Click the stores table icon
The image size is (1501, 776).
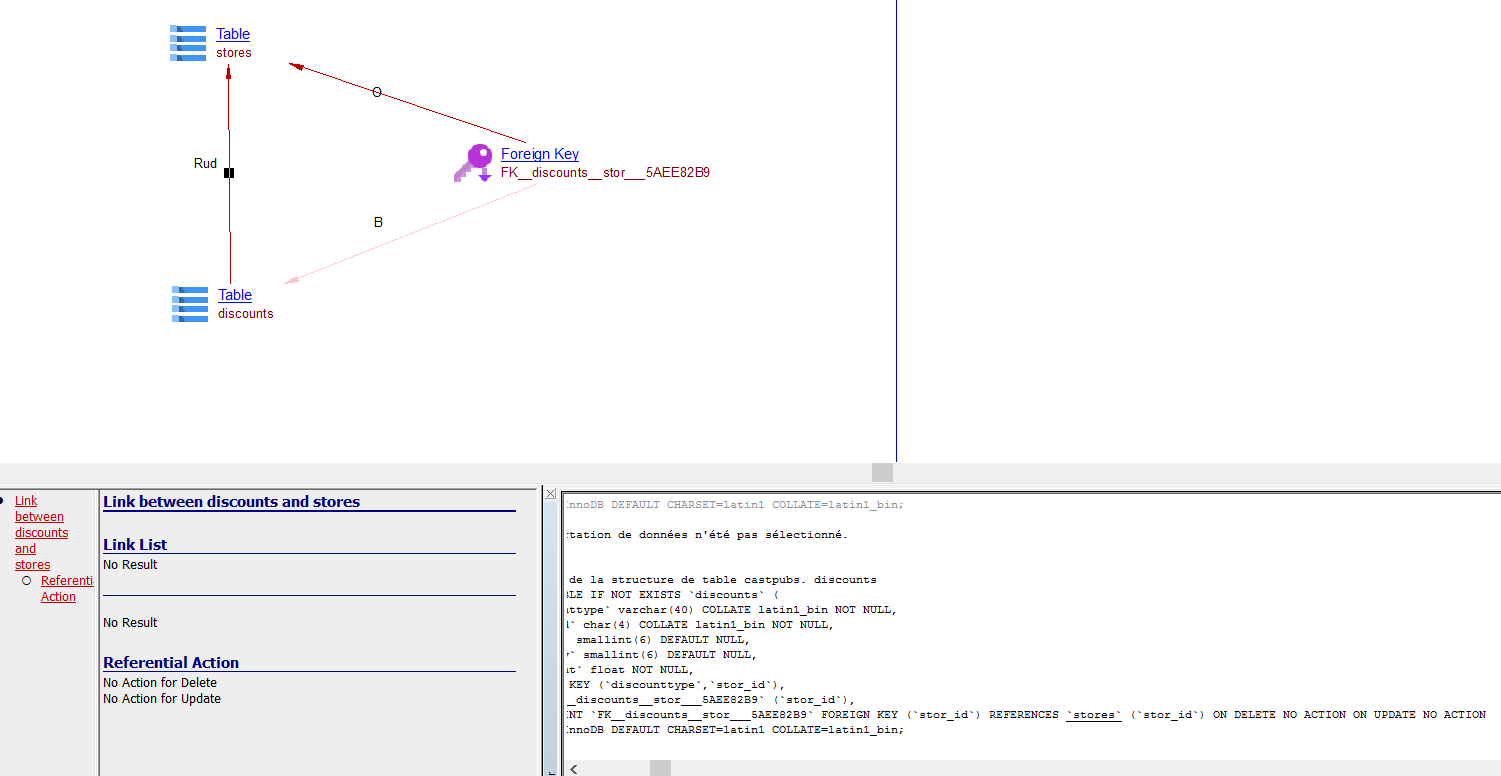[x=188, y=44]
